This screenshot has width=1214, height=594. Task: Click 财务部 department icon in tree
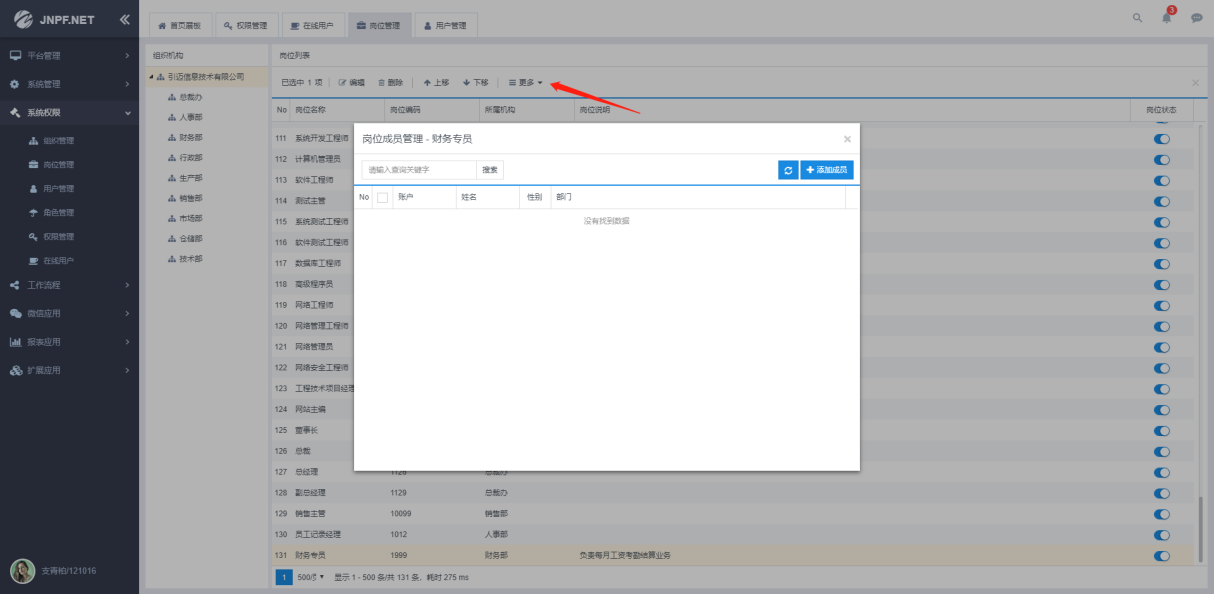(172, 137)
